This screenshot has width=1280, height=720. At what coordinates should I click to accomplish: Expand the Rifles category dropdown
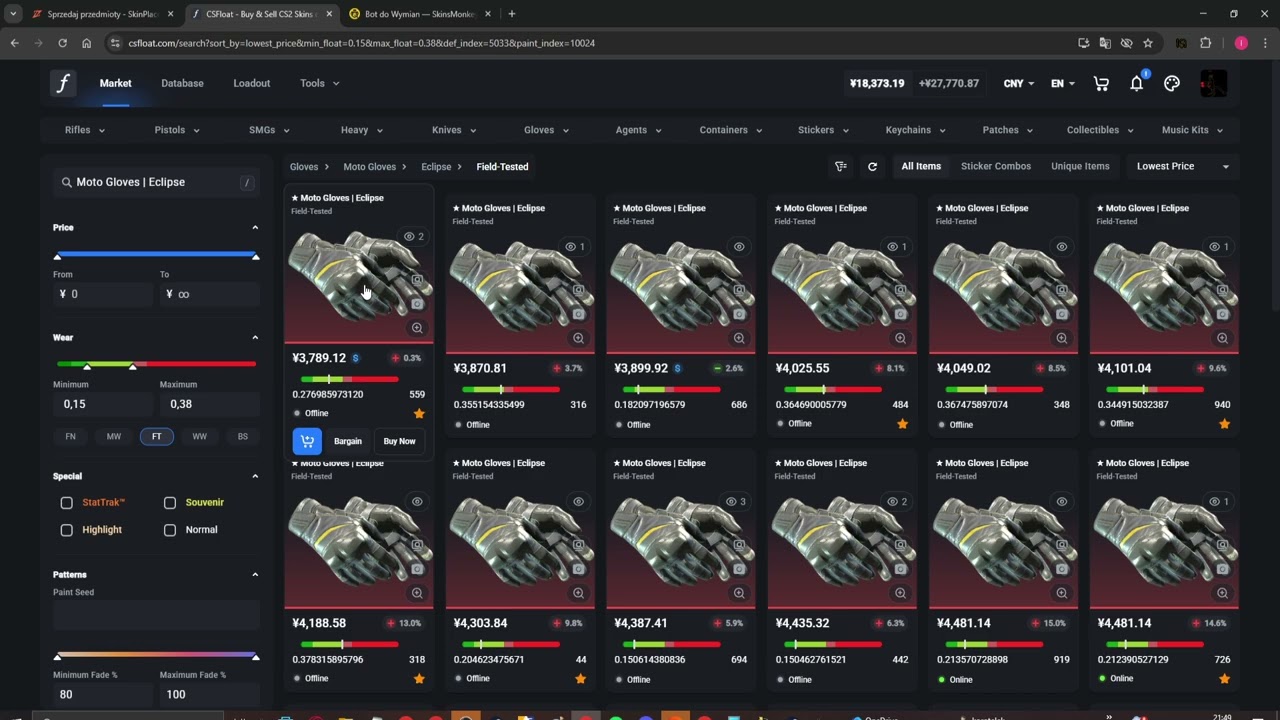point(85,130)
